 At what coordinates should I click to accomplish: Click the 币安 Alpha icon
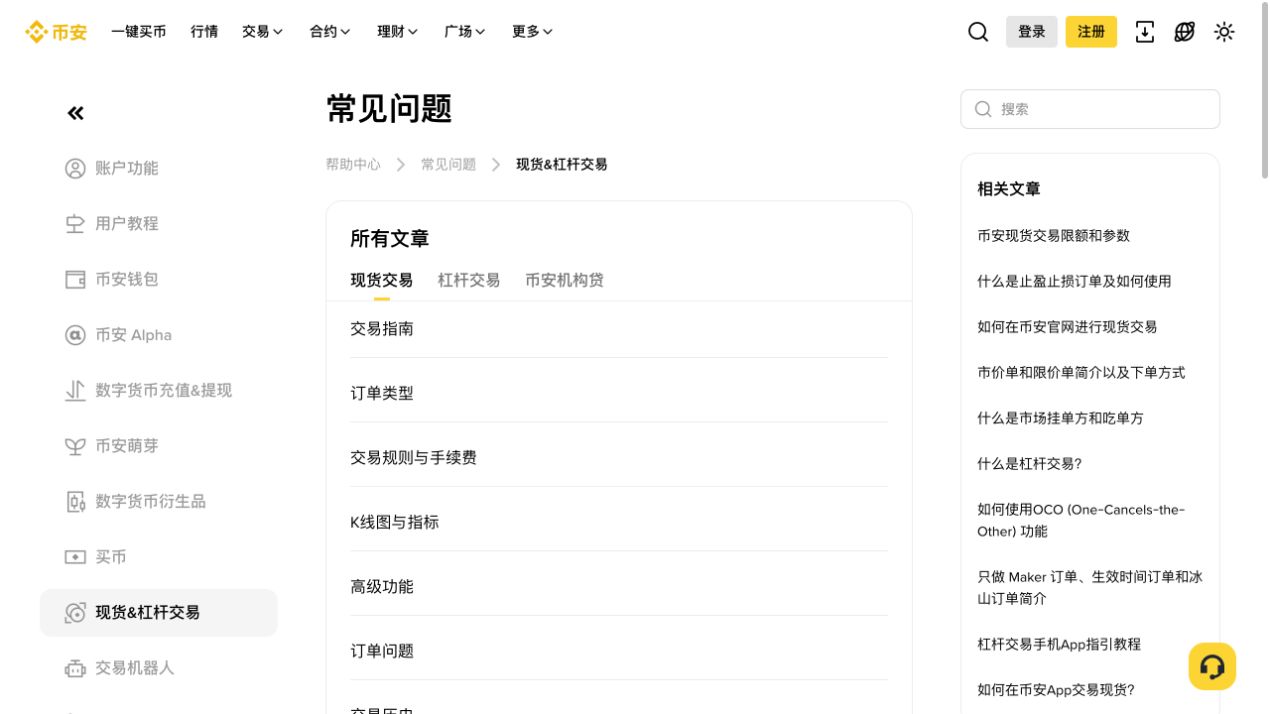[75, 335]
